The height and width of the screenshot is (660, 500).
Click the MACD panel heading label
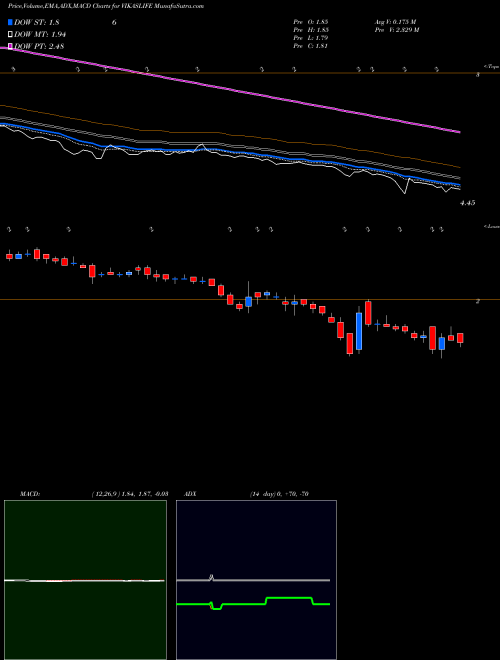[x=30, y=494]
